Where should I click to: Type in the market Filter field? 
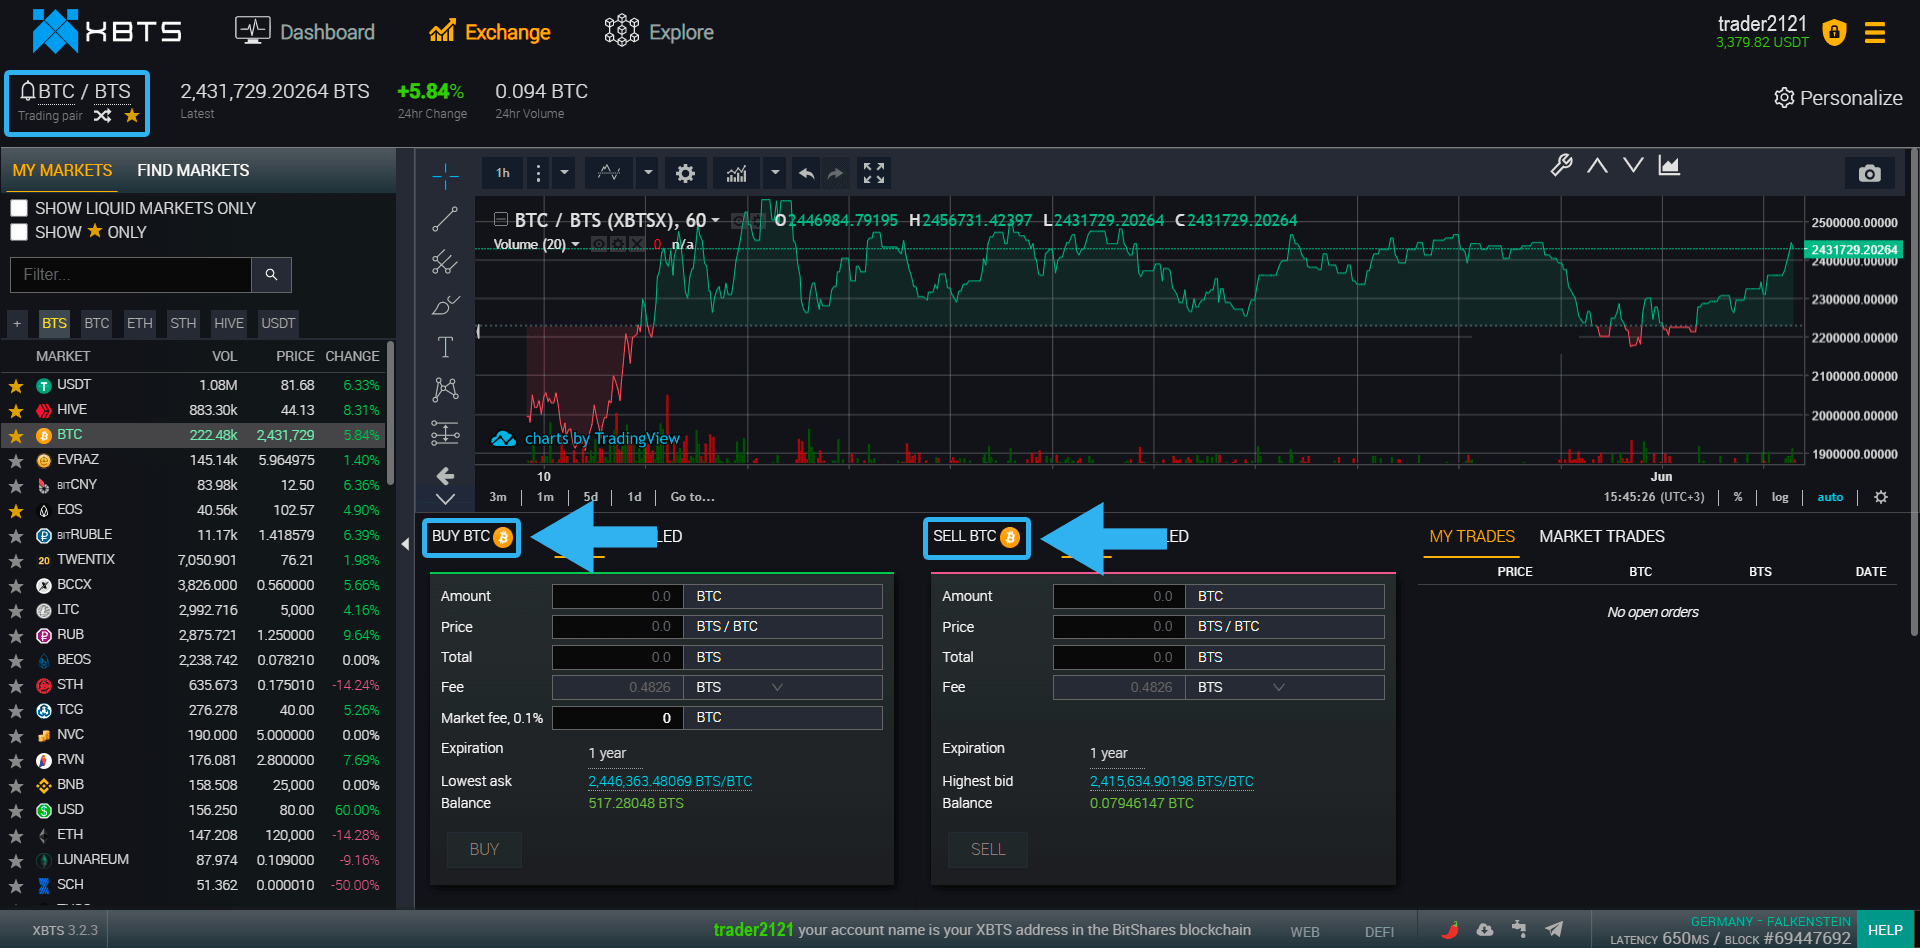point(130,275)
